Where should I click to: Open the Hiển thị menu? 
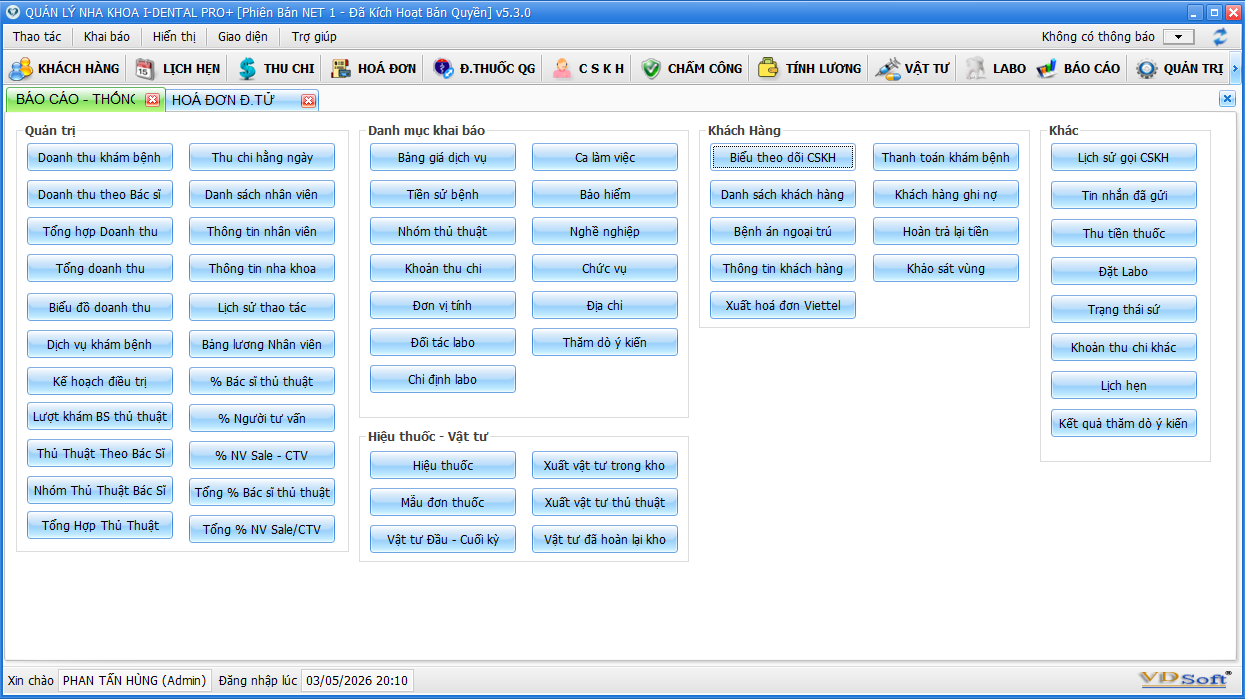175,37
